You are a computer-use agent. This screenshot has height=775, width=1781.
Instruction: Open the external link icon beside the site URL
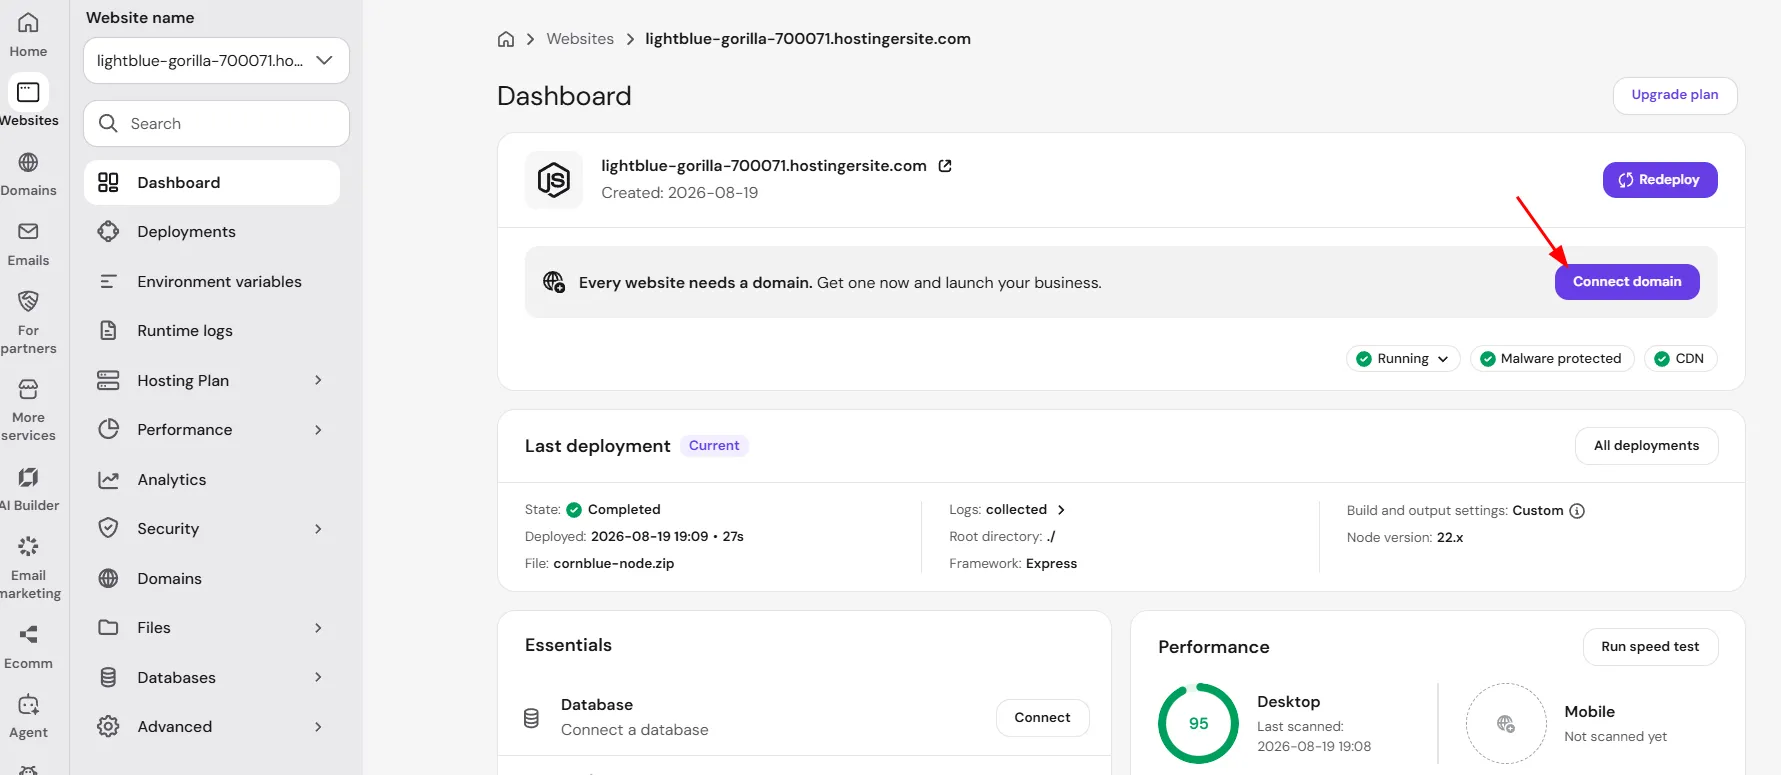pos(945,166)
